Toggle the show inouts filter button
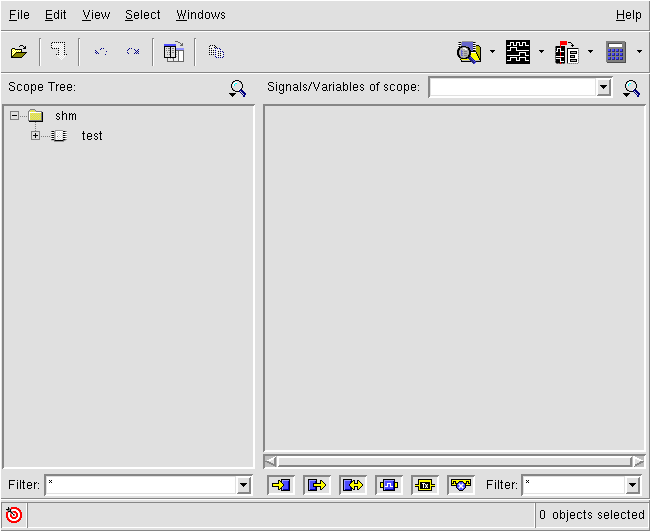The image size is (650, 531). pos(353,485)
